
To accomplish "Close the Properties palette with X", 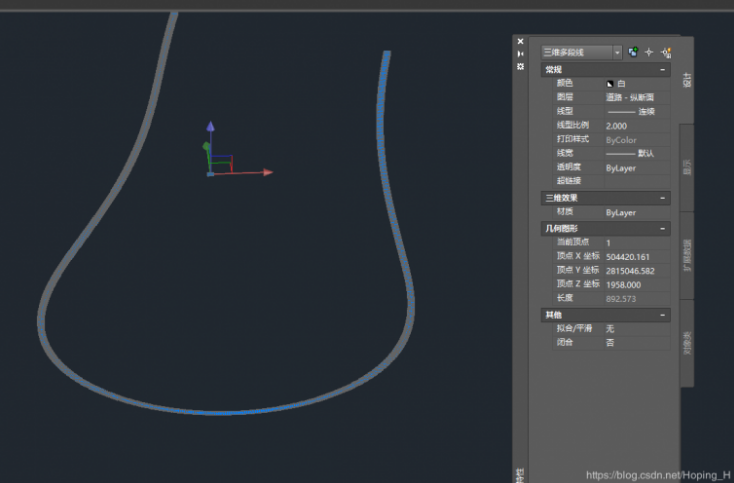I will tap(520, 41).
